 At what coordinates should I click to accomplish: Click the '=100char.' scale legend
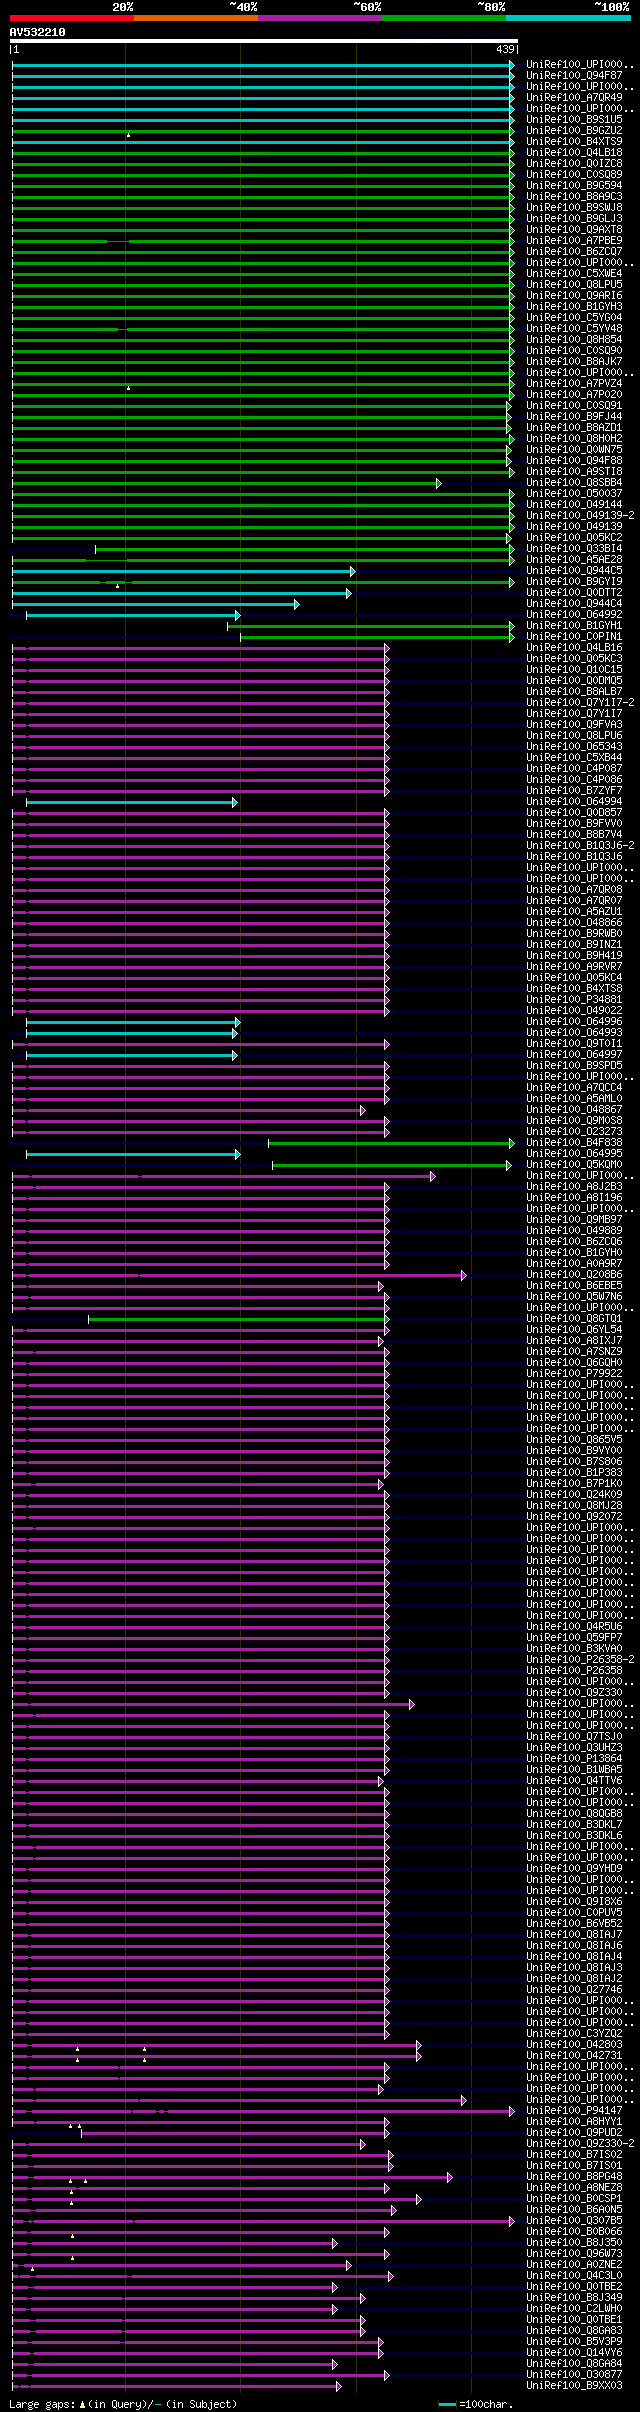[x=474, y=2404]
